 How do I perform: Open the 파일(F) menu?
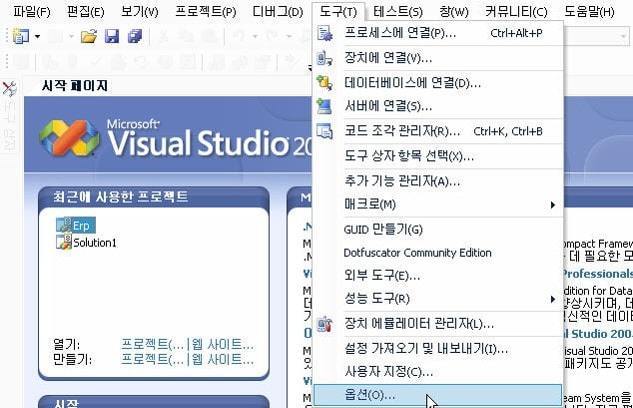click(31, 11)
